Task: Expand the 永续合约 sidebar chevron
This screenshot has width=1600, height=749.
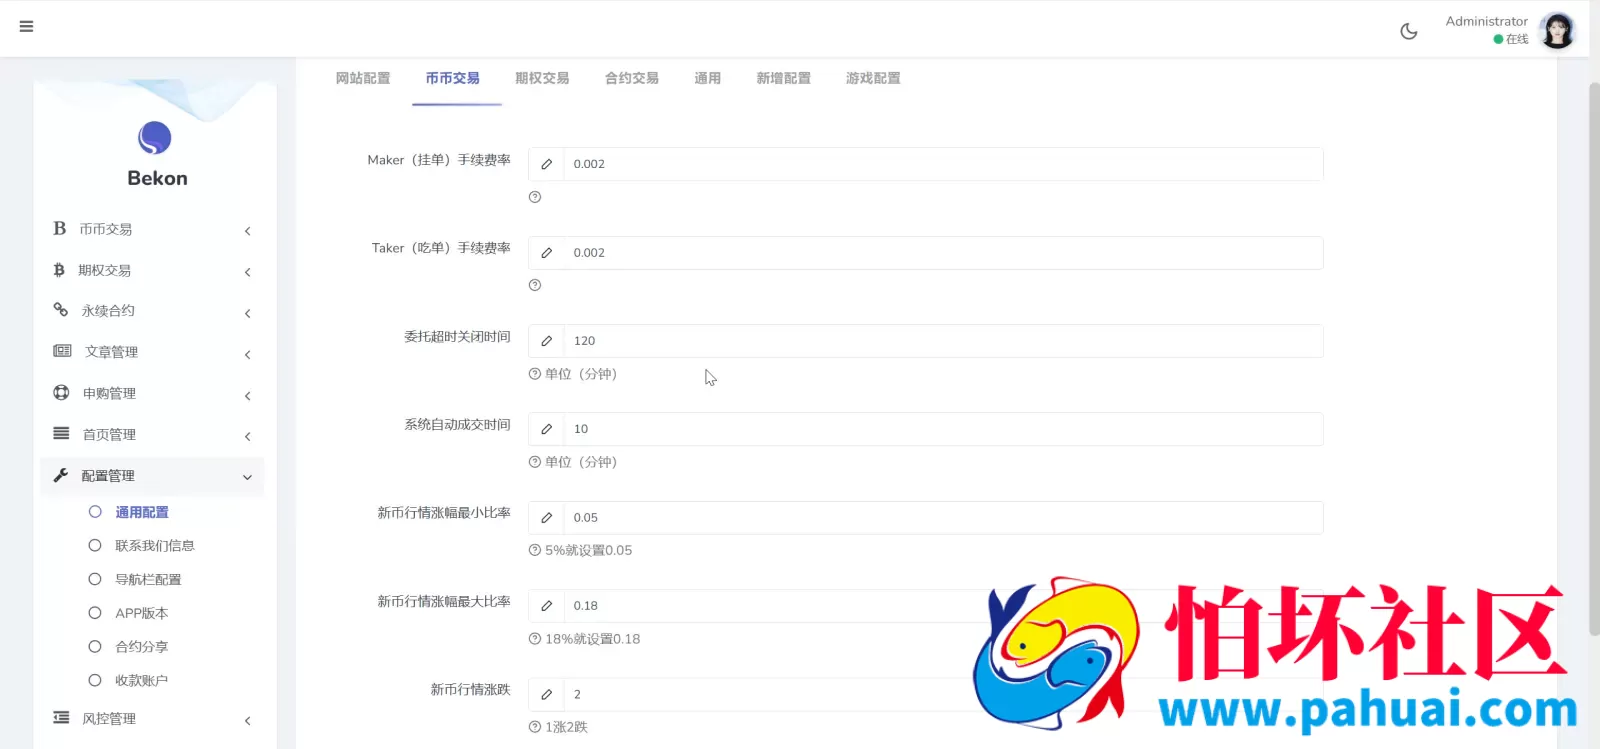Action: pos(247,313)
